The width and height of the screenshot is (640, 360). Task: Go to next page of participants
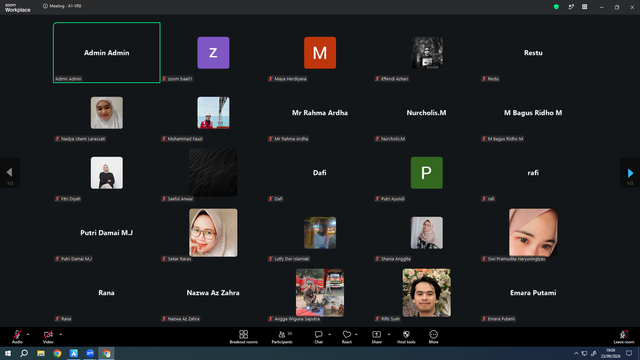630,173
